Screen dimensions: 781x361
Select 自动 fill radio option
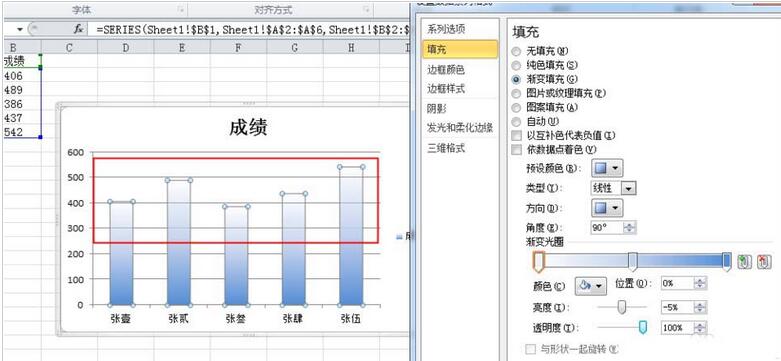point(516,121)
